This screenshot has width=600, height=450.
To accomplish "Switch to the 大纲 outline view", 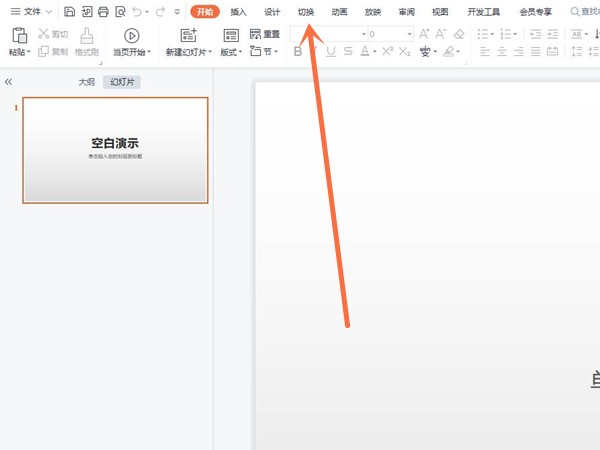I will (x=86, y=82).
